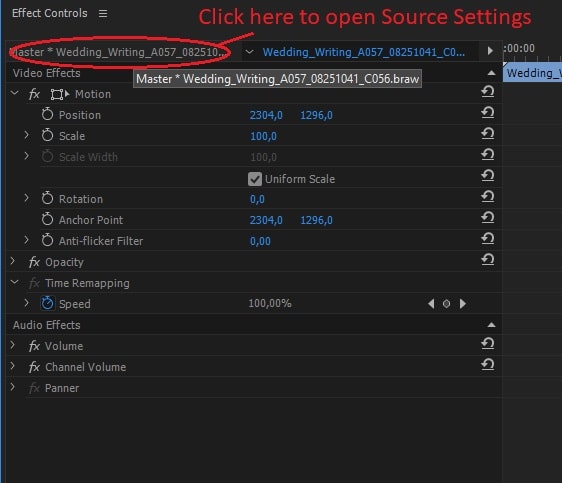This screenshot has height=483, width=562.
Task: Toggle the Volume fx effect switch
Action: pos(34,346)
